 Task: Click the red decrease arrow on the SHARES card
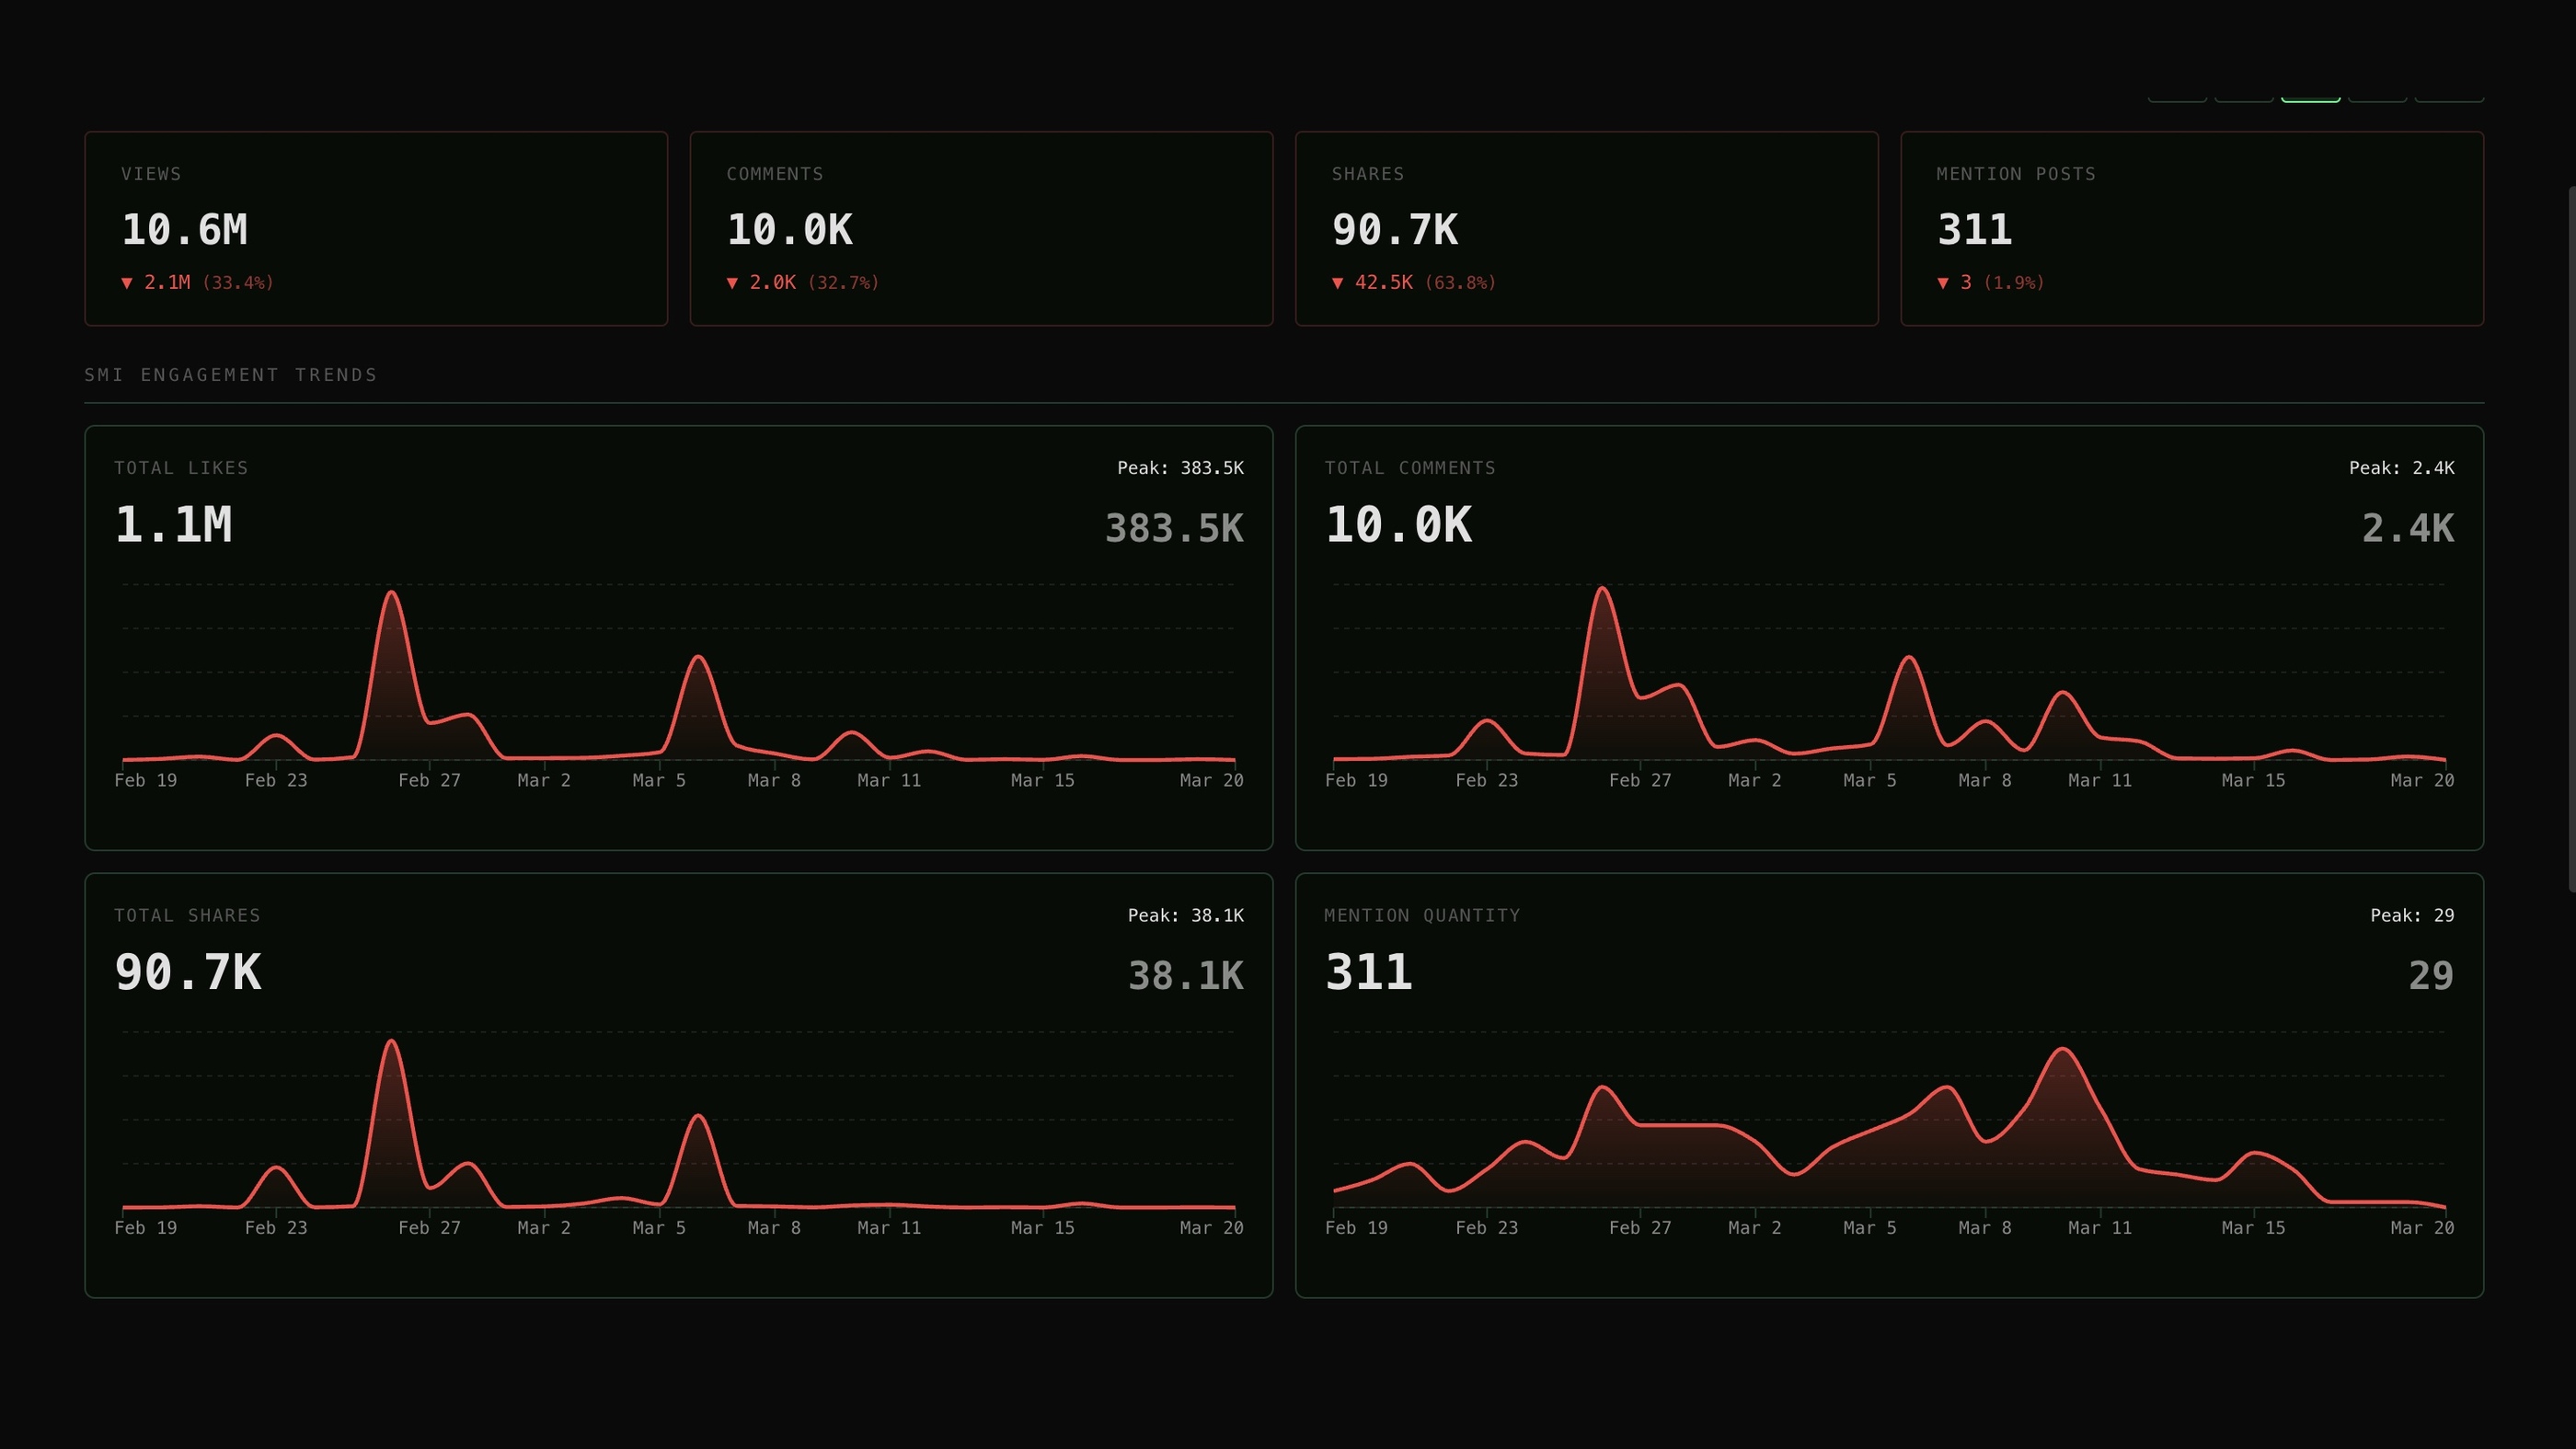(1338, 283)
